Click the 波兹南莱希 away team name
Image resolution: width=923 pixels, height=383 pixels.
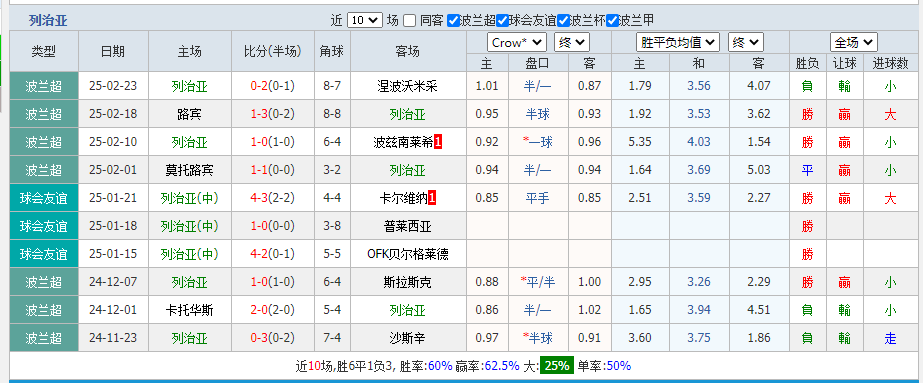403,142
